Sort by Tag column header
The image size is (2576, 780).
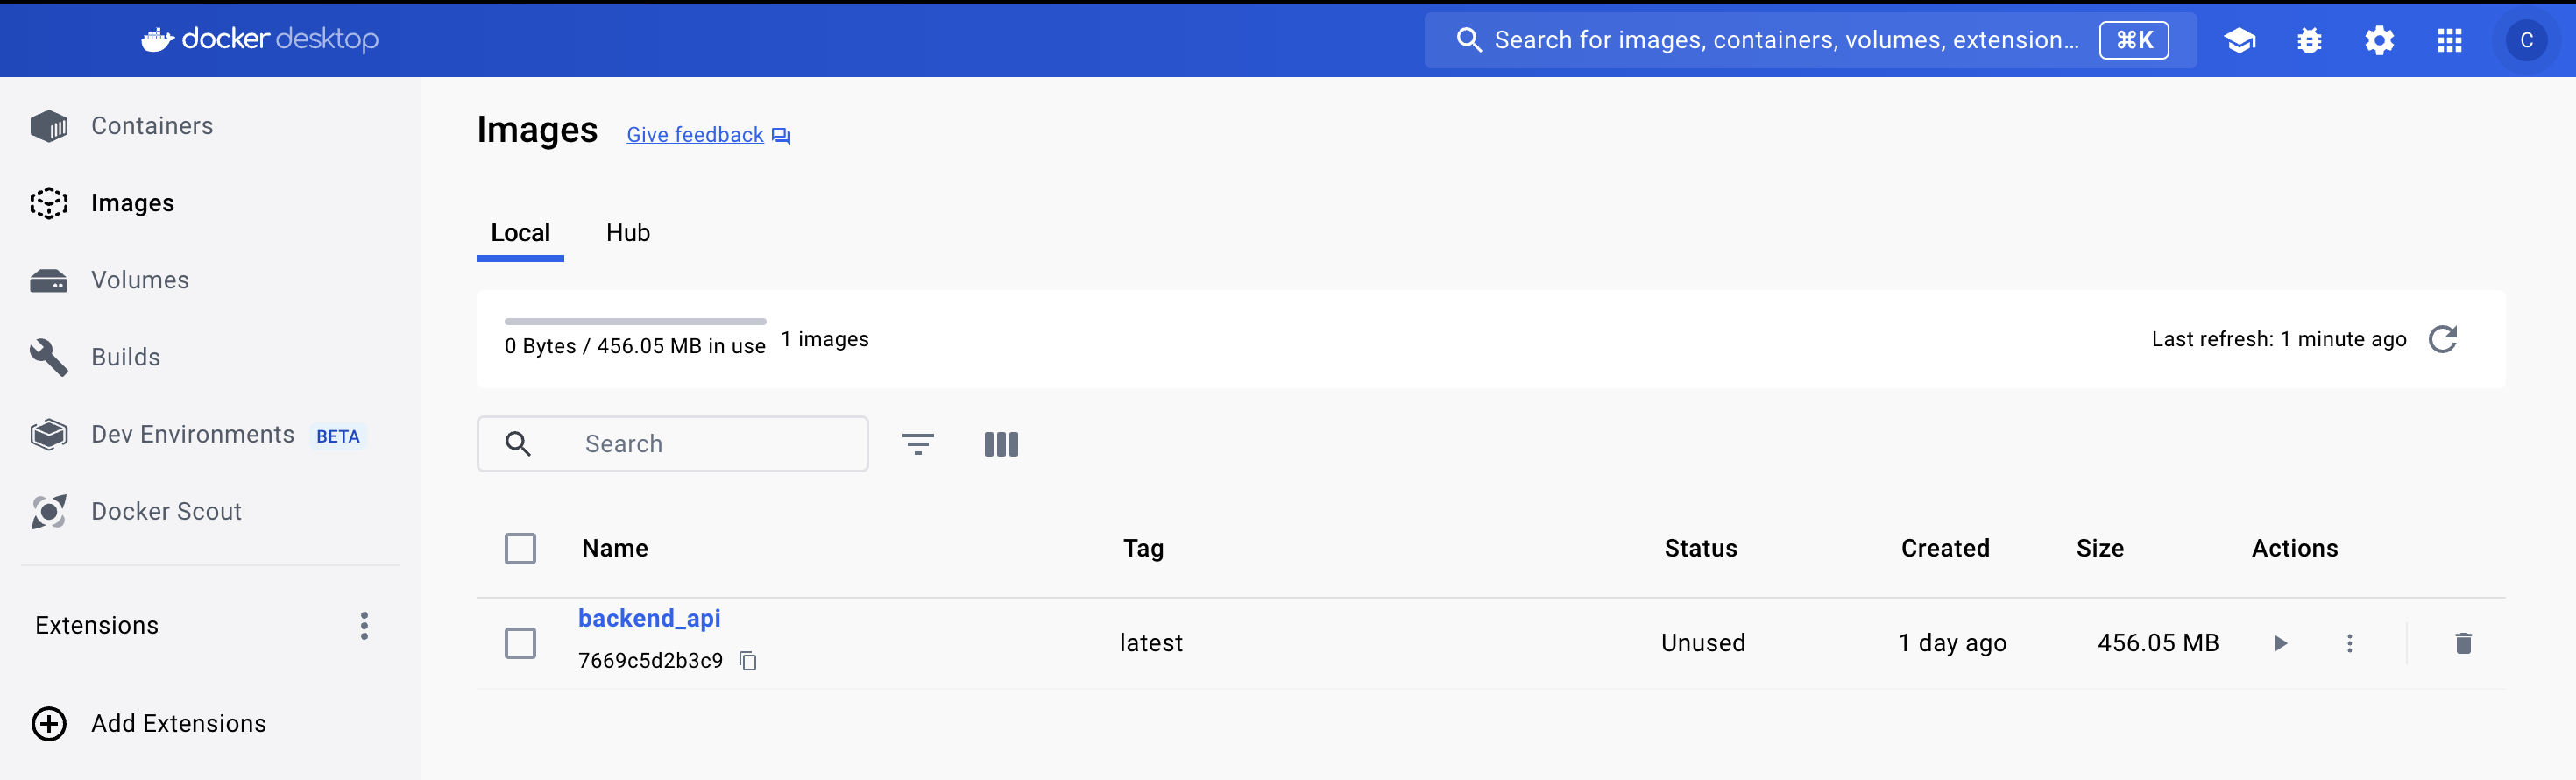[1143, 548]
